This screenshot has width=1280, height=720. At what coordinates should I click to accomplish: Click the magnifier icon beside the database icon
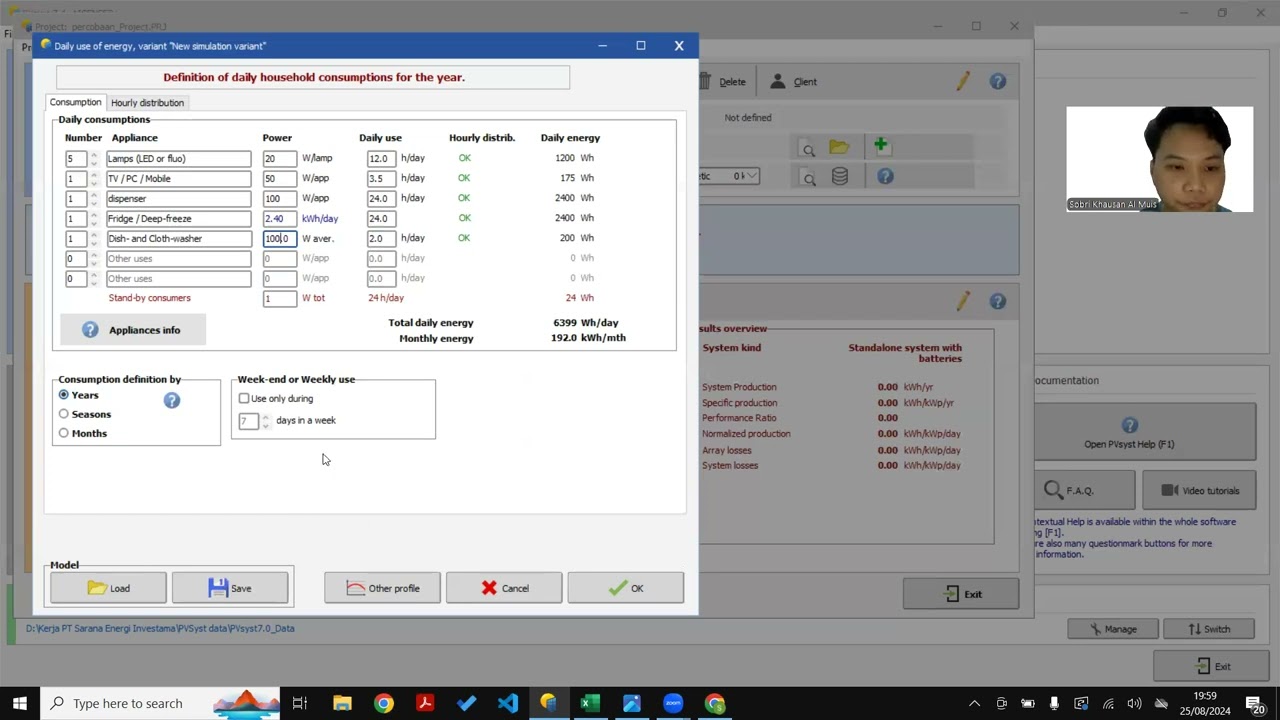pos(808,178)
